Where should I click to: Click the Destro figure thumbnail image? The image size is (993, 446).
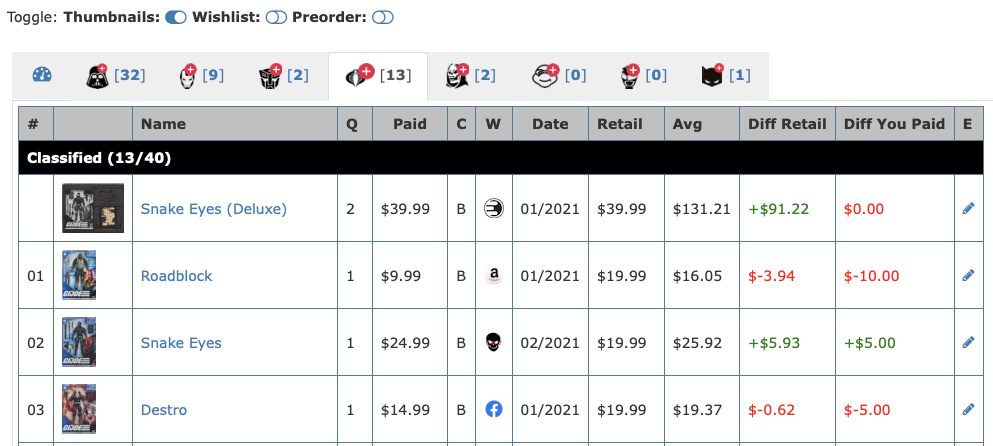(79, 409)
